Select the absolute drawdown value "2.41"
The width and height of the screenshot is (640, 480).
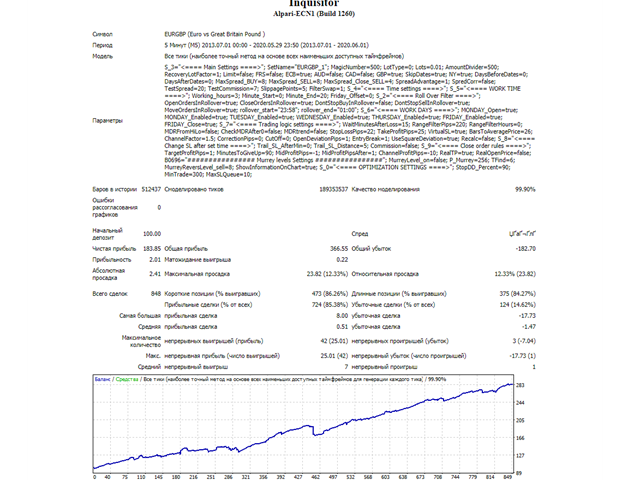[x=155, y=274]
